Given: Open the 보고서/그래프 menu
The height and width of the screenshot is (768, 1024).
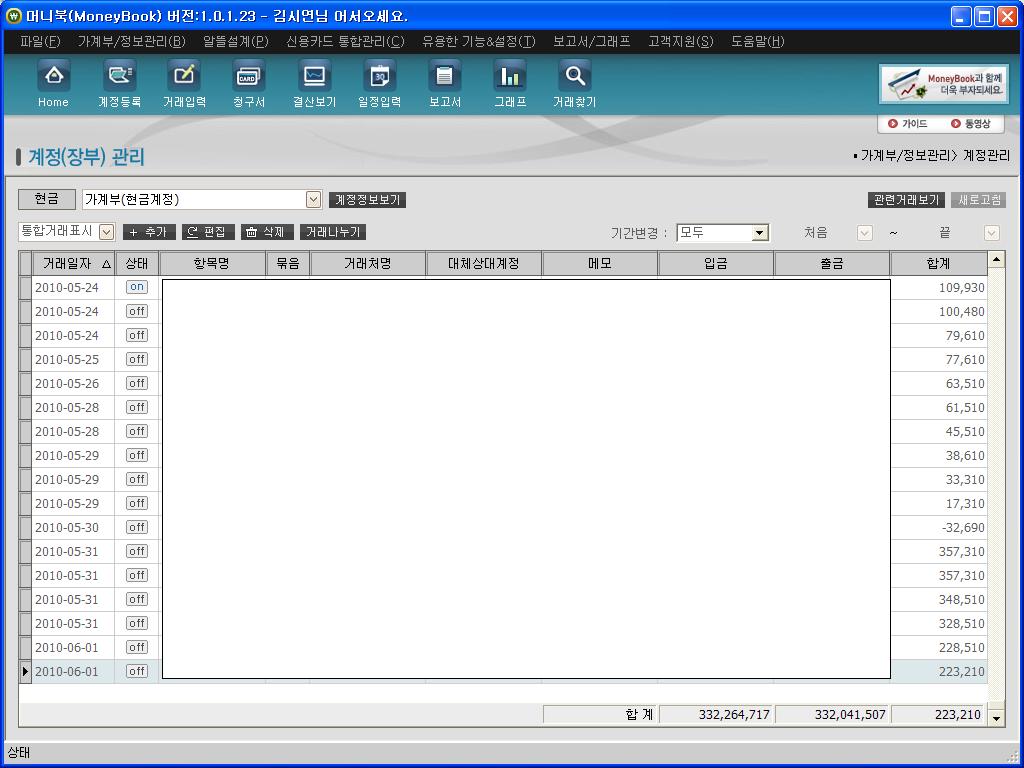Looking at the screenshot, I should coord(591,41).
